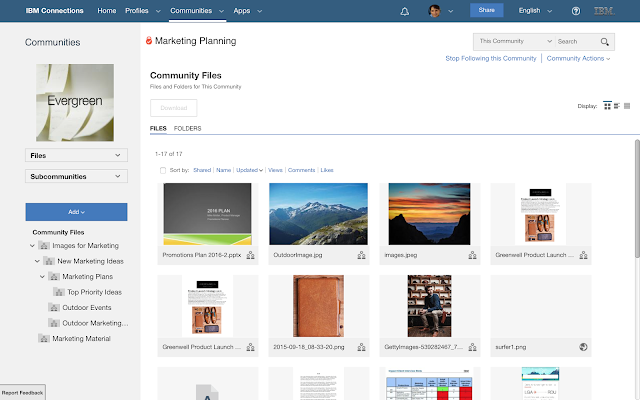Open the Subcommunities dropdown
Image resolution: width=640 pixels, height=400 pixels.
(76, 176)
